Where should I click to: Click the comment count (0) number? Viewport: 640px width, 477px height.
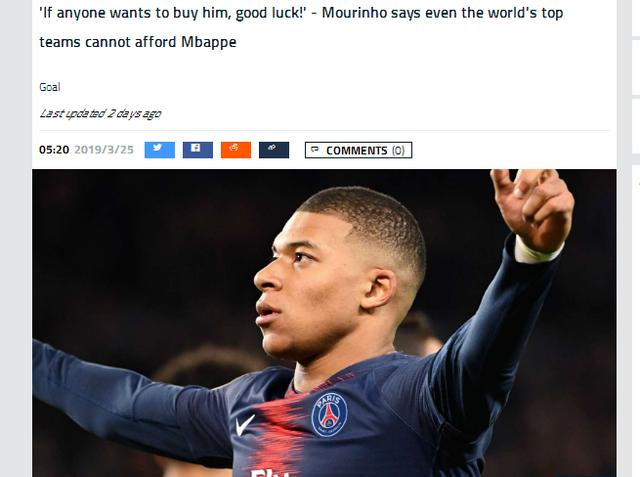398,151
